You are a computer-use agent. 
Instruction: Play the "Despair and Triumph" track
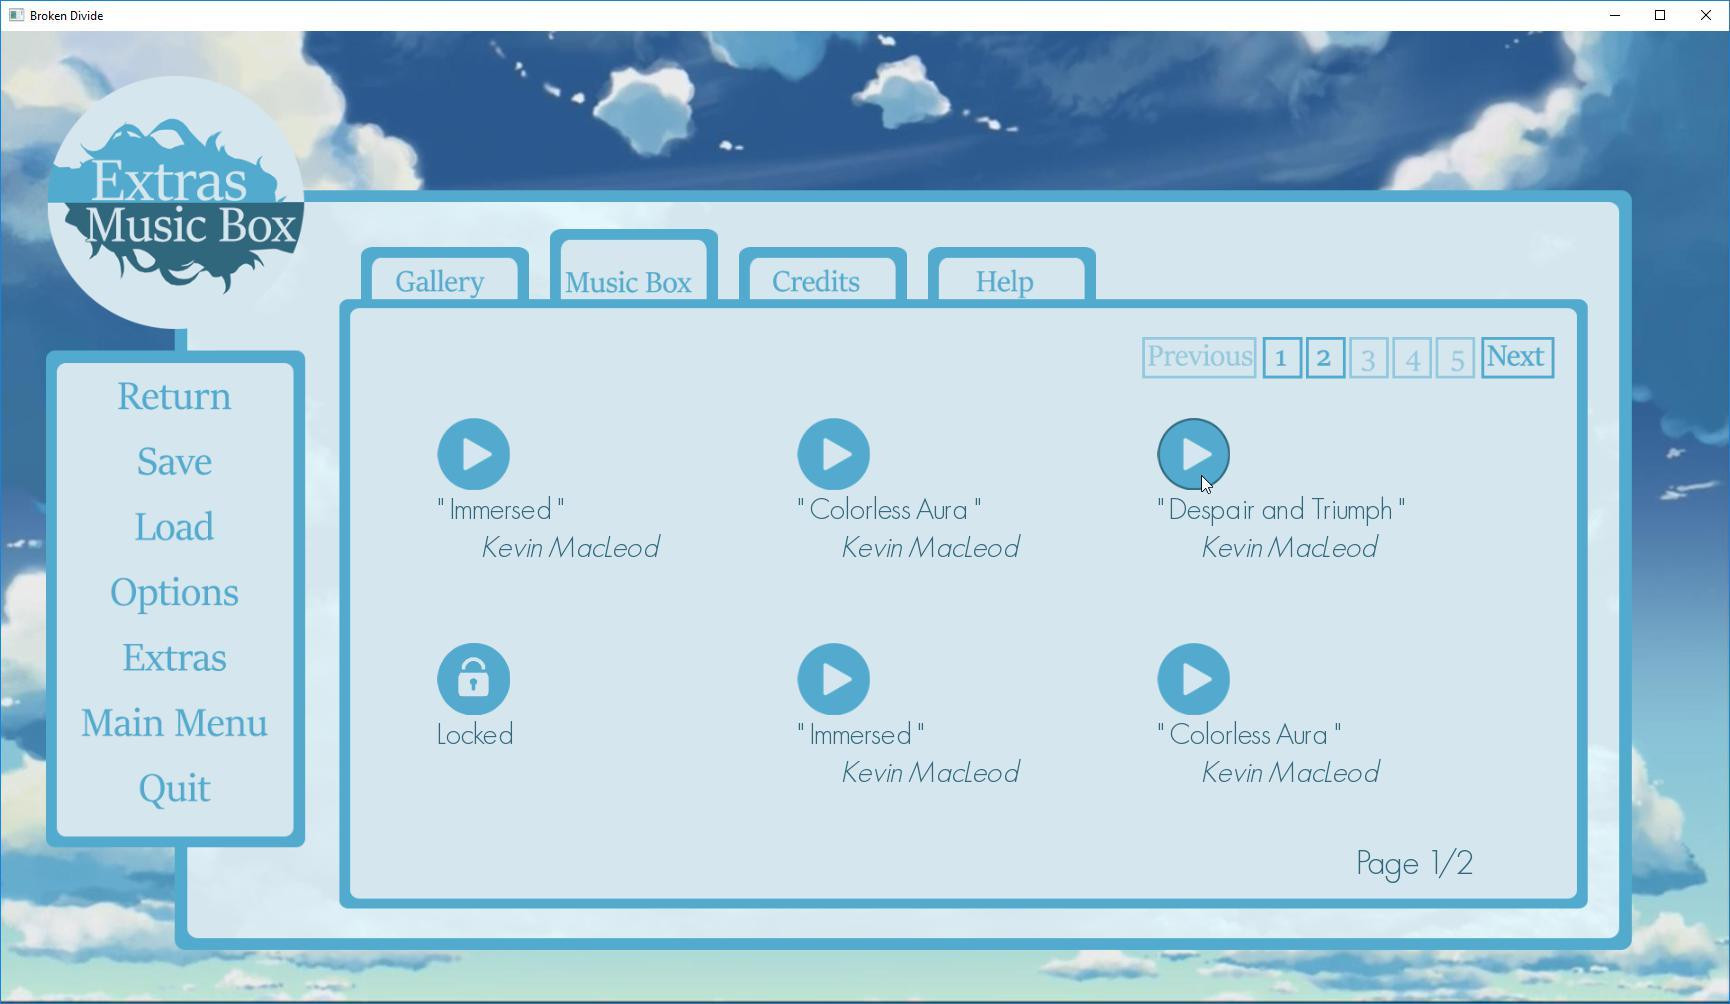pos(1194,454)
